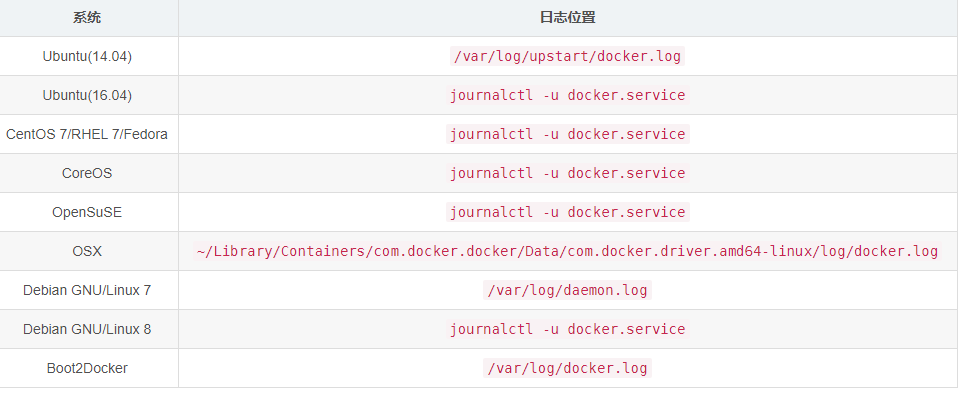966x405 pixels.
Task: Select the OSX system cell
Action: pyautogui.click(x=87, y=251)
